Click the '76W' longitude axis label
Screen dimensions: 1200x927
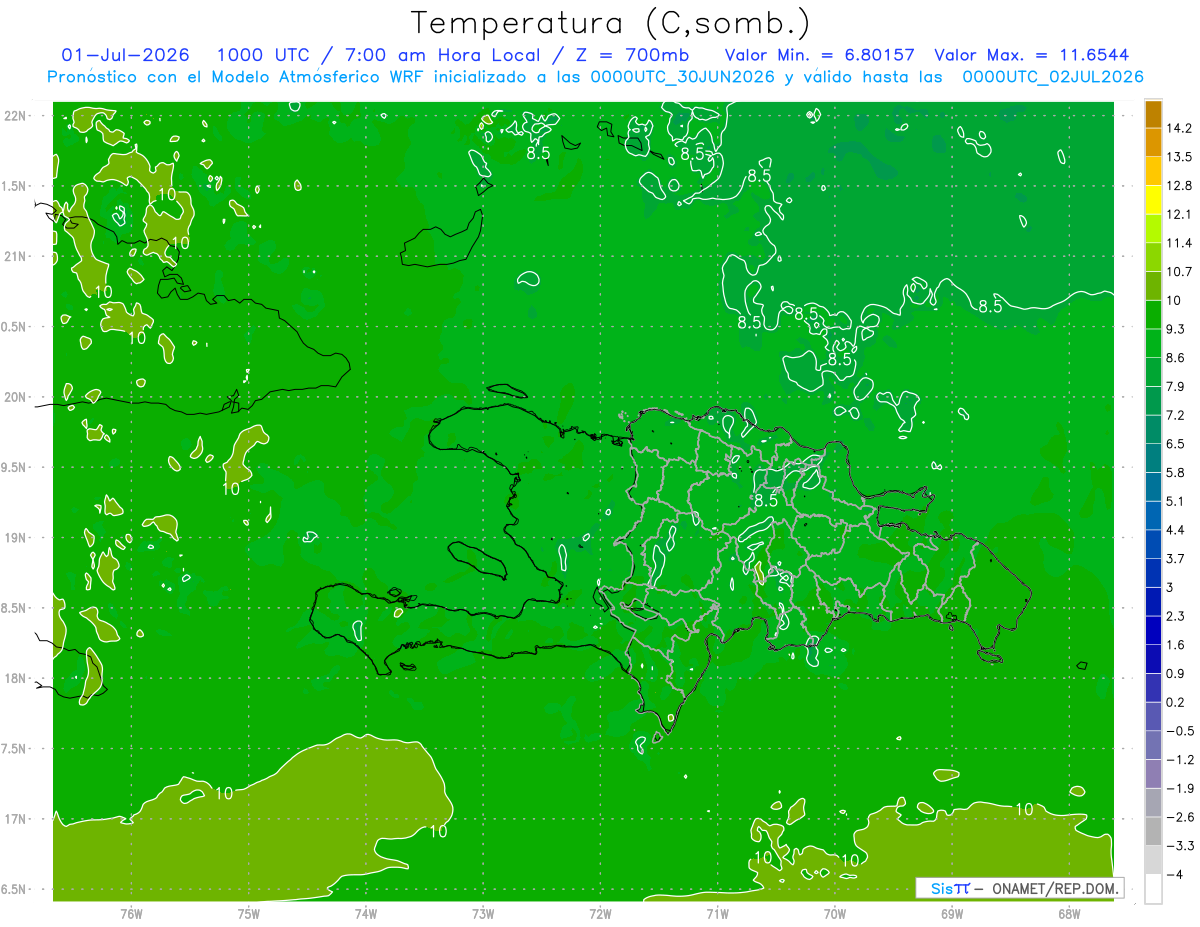[131, 913]
